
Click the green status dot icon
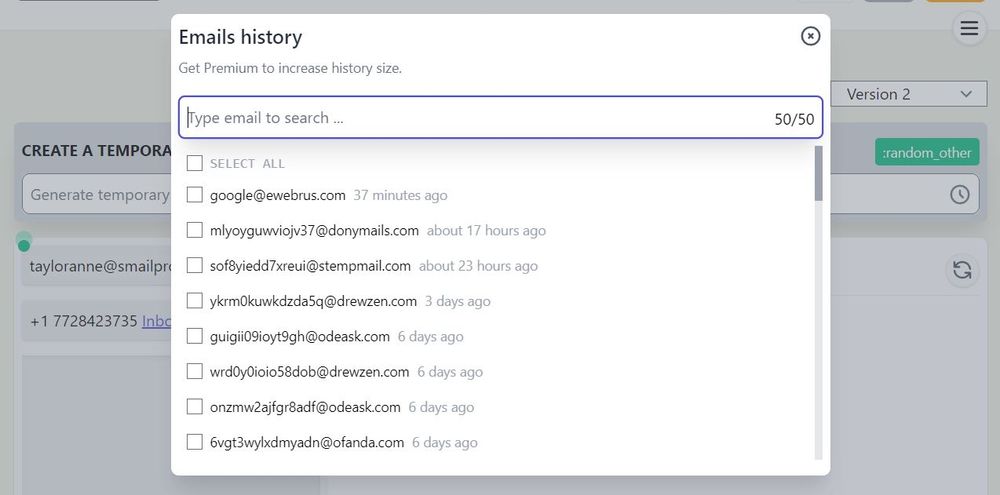click(x=24, y=246)
